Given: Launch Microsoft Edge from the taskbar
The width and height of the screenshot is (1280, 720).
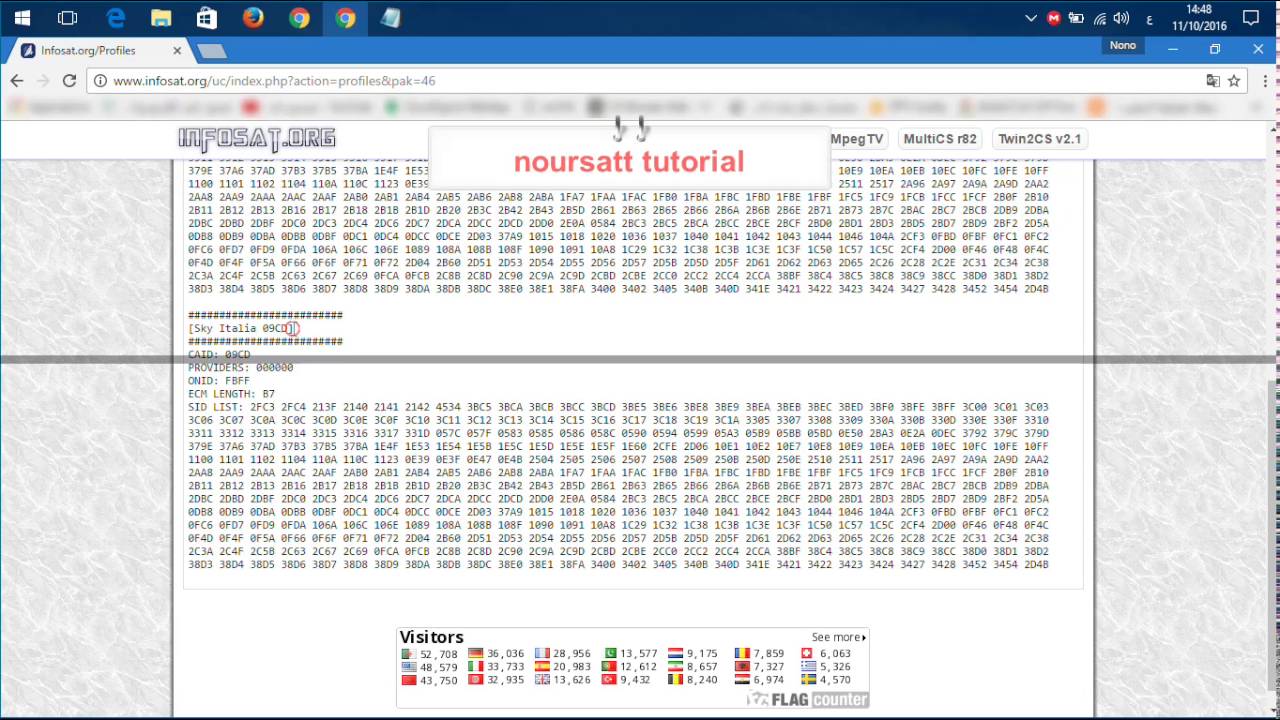Looking at the screenshot, I should pyautogui.click(x=115, y=18).
